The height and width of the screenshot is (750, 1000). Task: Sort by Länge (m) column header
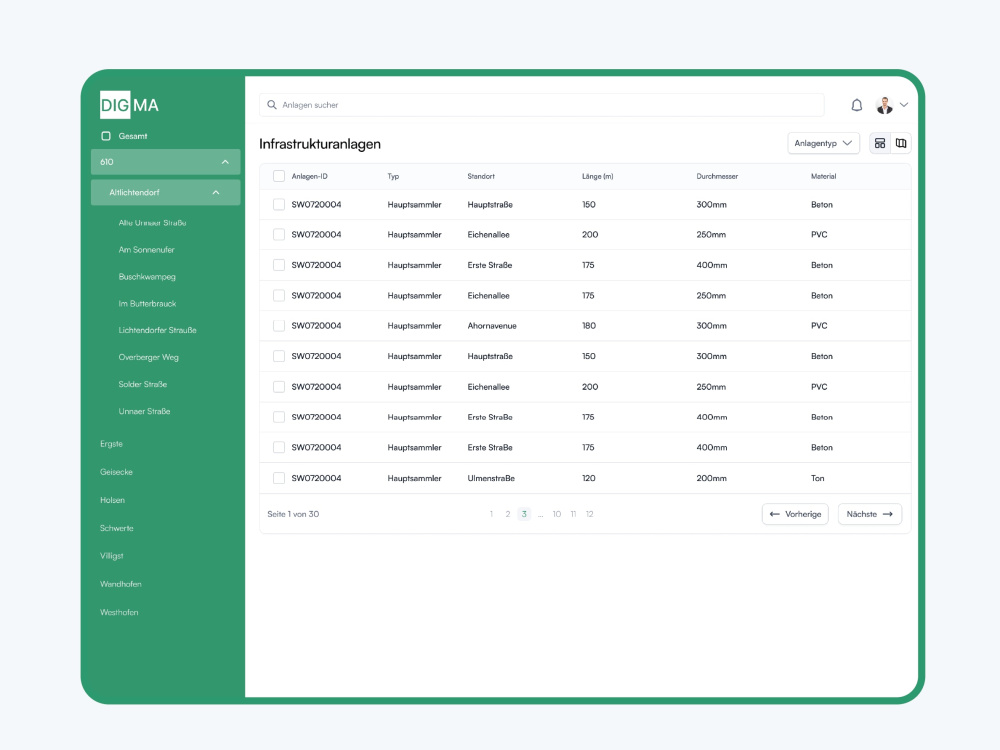598,176
